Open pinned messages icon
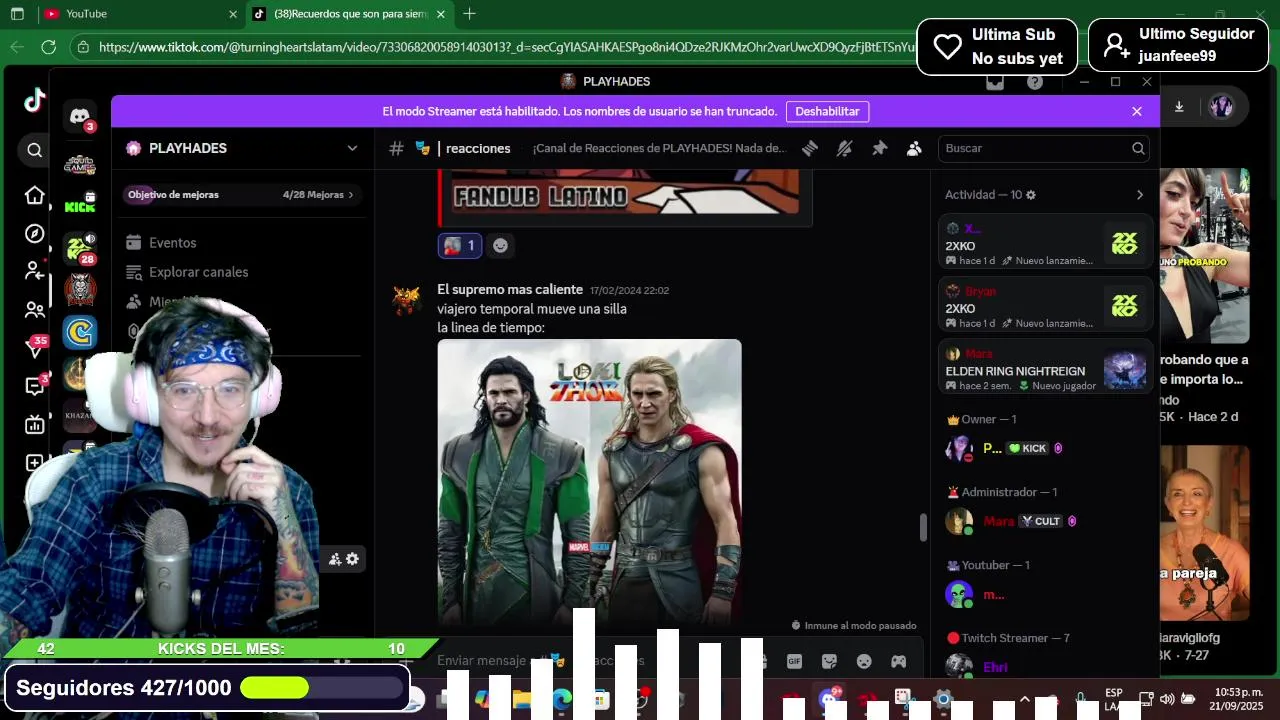This screenshot has height=720, width=1280. click(x=879, y=148)
